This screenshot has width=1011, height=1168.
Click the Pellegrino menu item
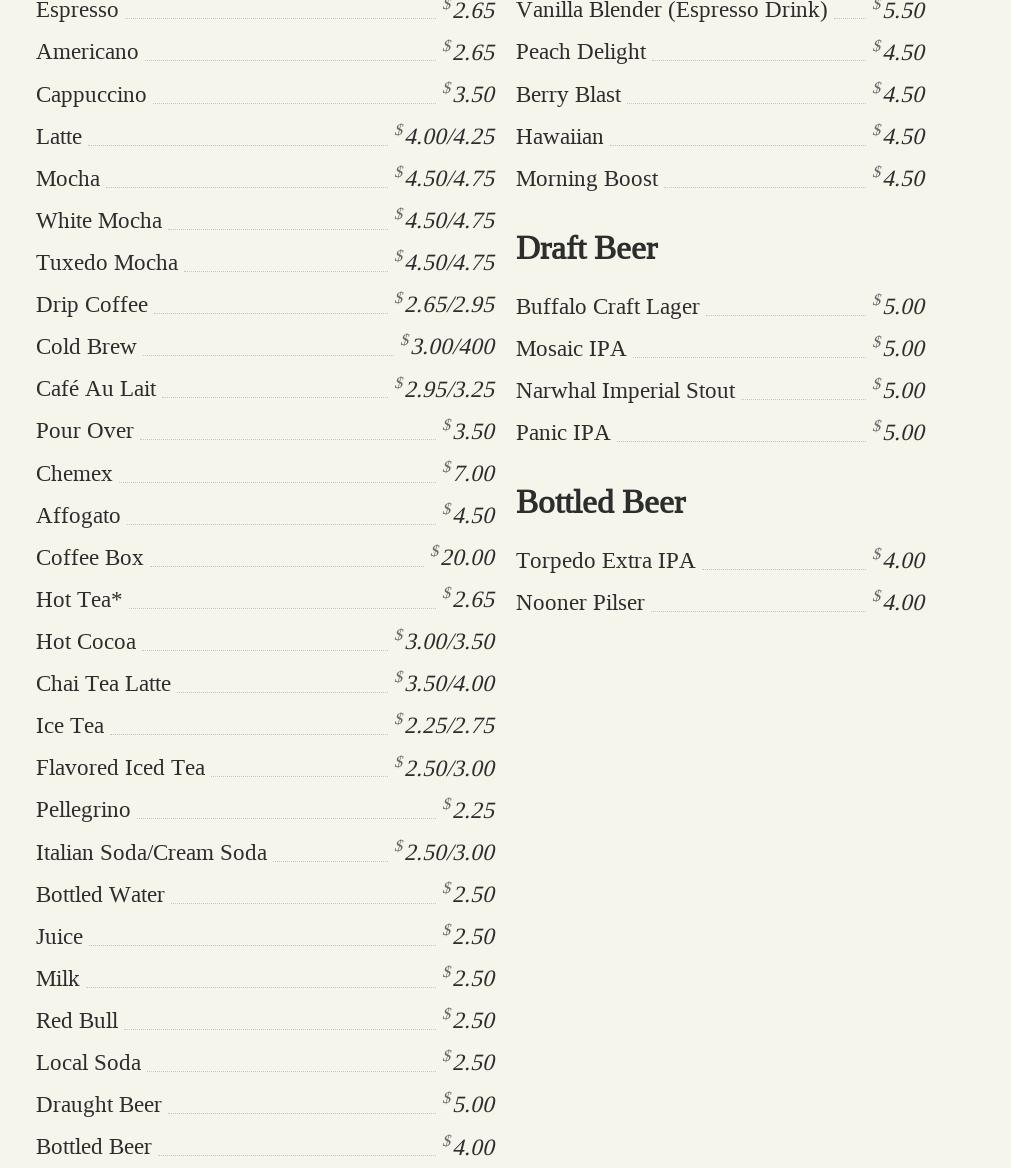click(x=83, y=809)
